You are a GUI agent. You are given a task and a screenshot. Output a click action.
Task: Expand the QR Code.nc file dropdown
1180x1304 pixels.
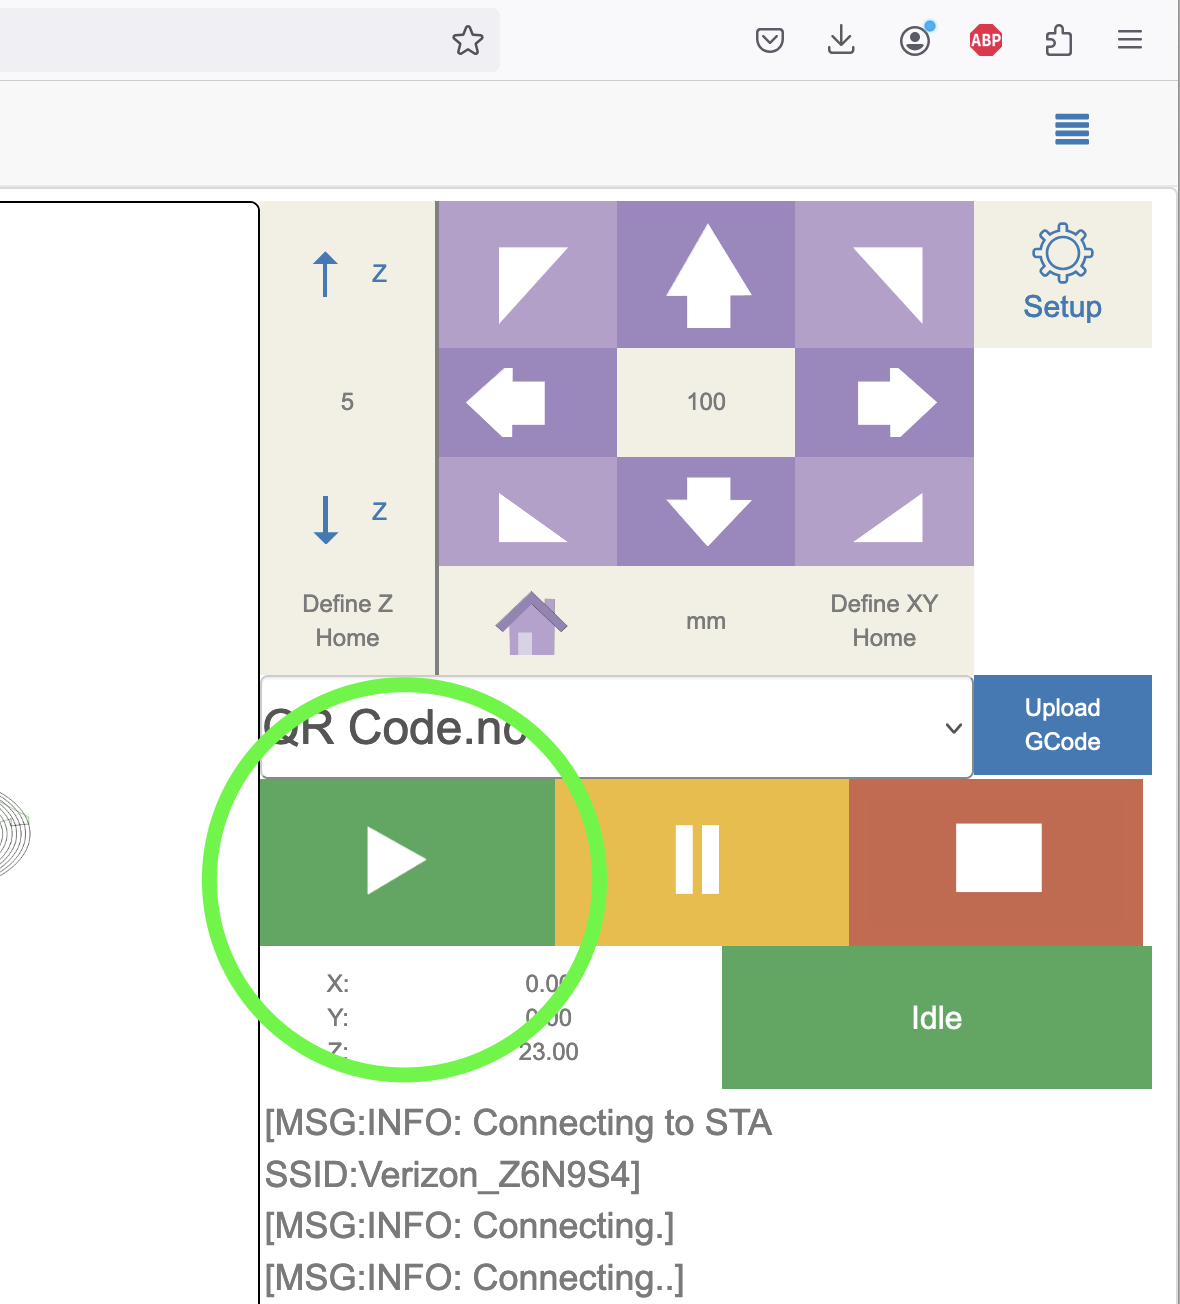pos(616,727)
